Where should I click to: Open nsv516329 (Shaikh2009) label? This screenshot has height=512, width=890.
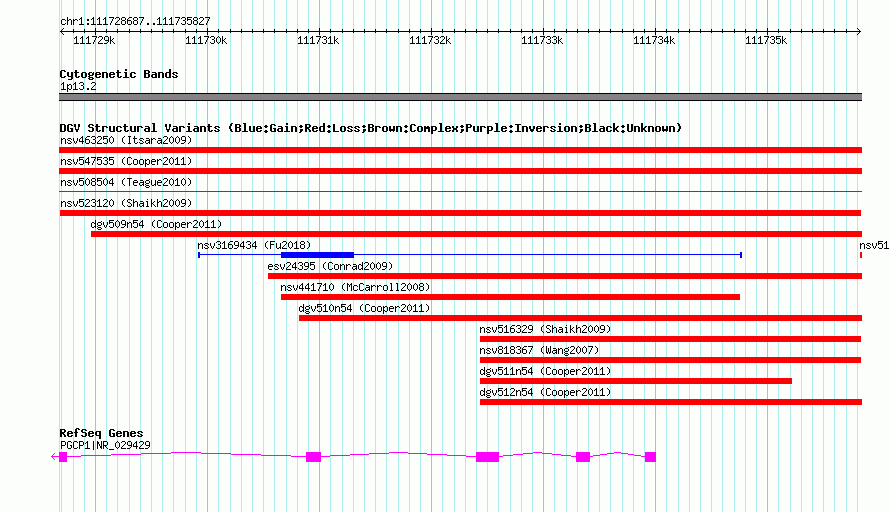[x=545, y=329]
